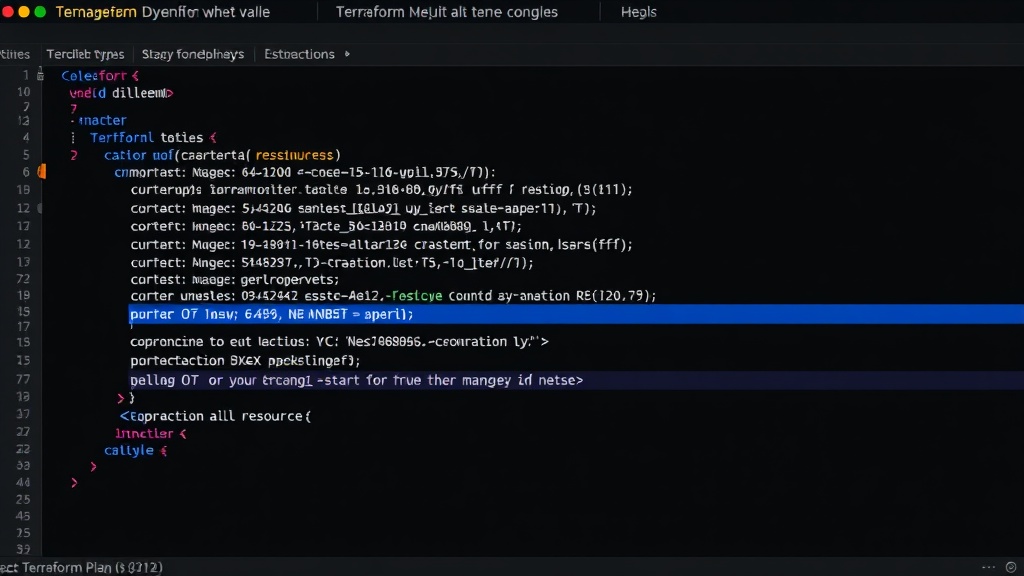Click the 'catior uof(caarterta' line
This screenshot has width=1024, height=576.
pyautogui.click(x=222, y=155)
